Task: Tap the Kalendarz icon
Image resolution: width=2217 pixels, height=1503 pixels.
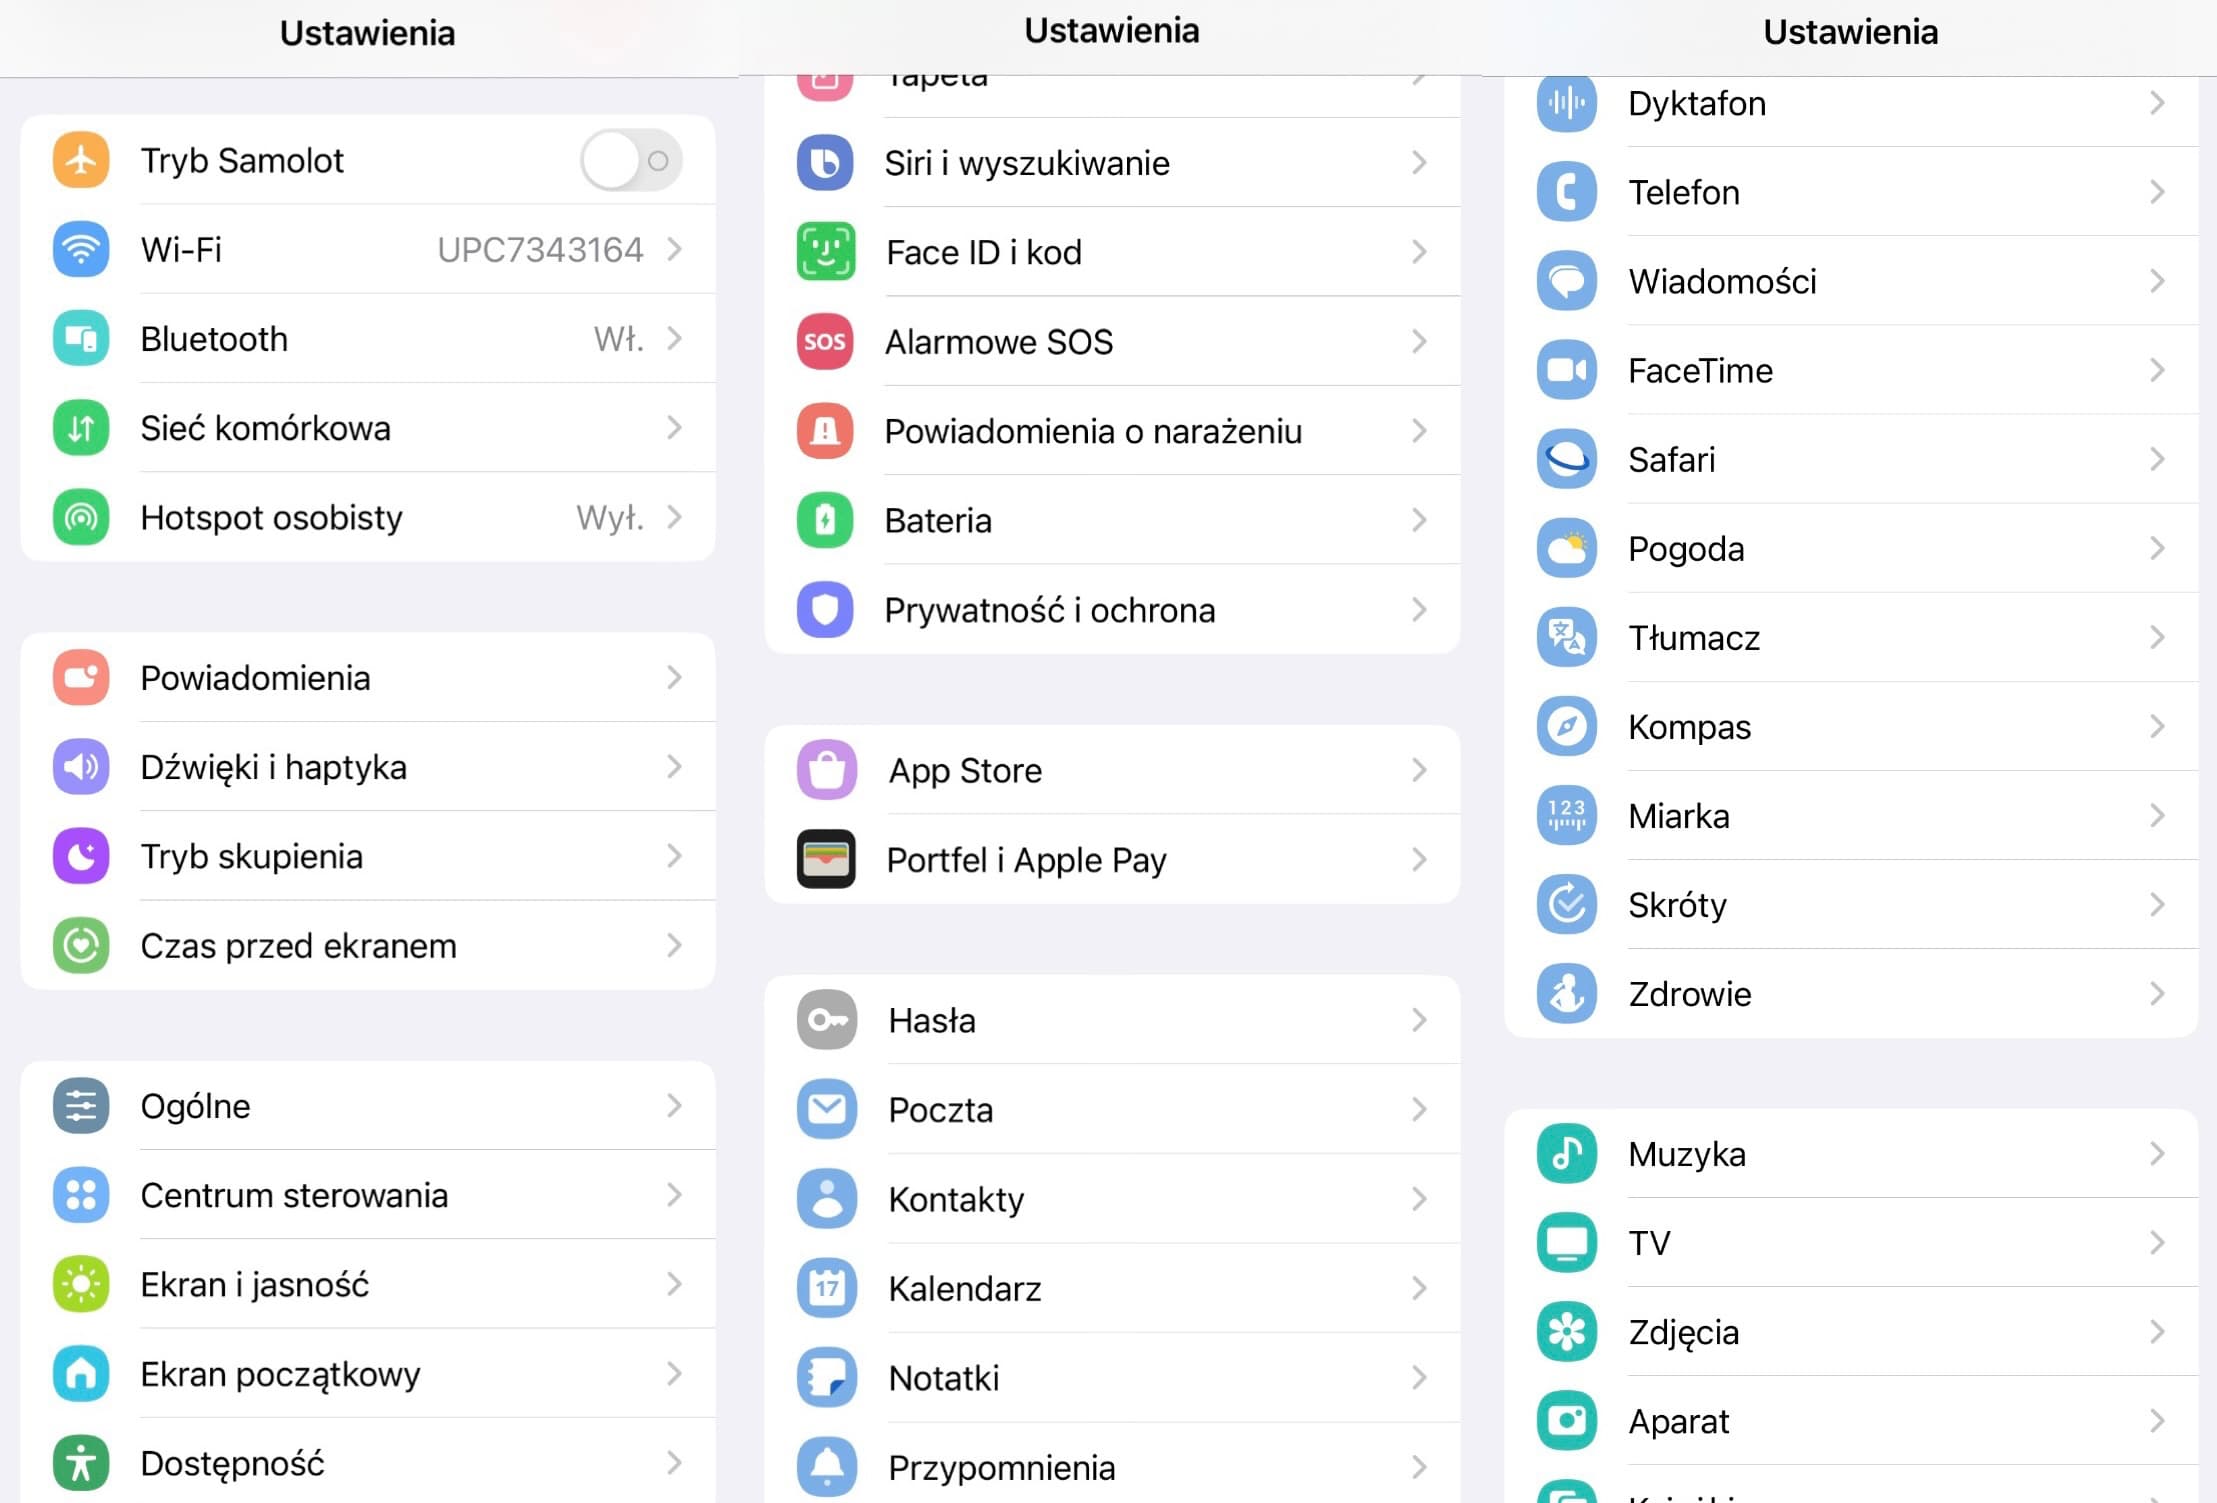Action: pyautogui.click(x=827, y=1288)
